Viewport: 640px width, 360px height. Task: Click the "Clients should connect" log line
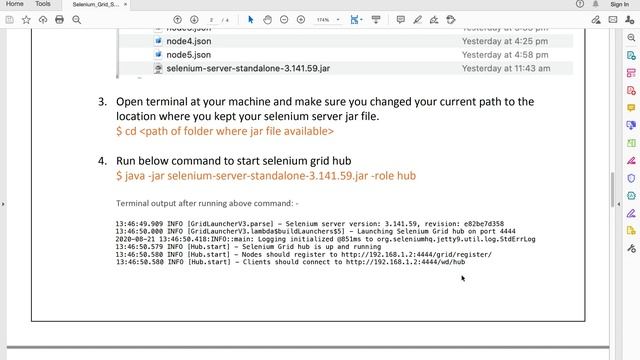click(290, 262)
